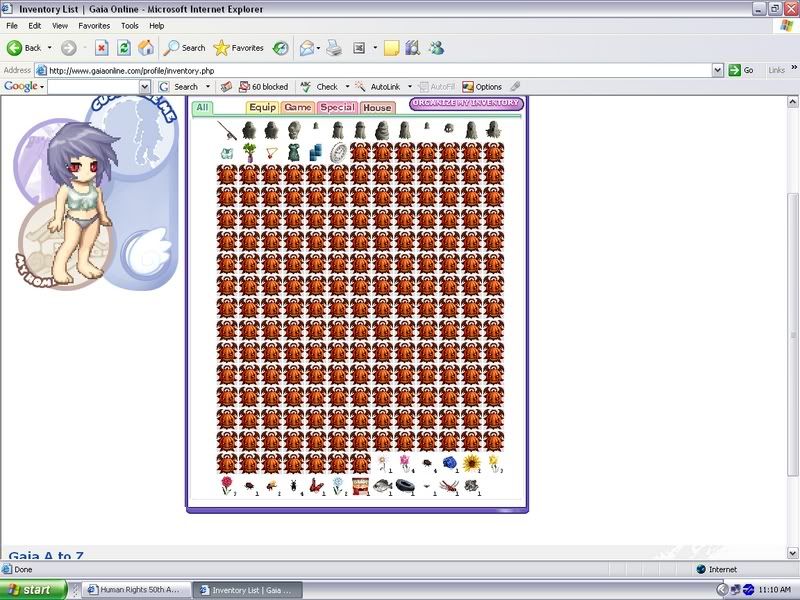Stop page loading with the red X icon
Screen dimensions: 800x600
pyautogui.click(x=102, y=48)
